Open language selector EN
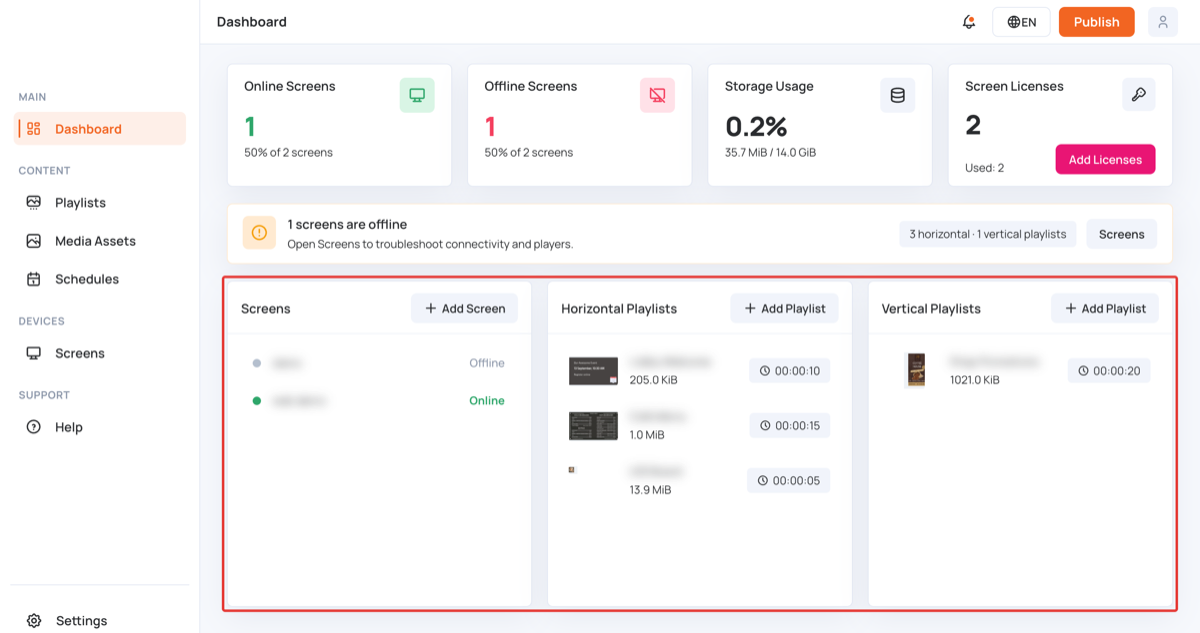The height and width of the screenshot is (633, 1200). (x=1021, y=22)
